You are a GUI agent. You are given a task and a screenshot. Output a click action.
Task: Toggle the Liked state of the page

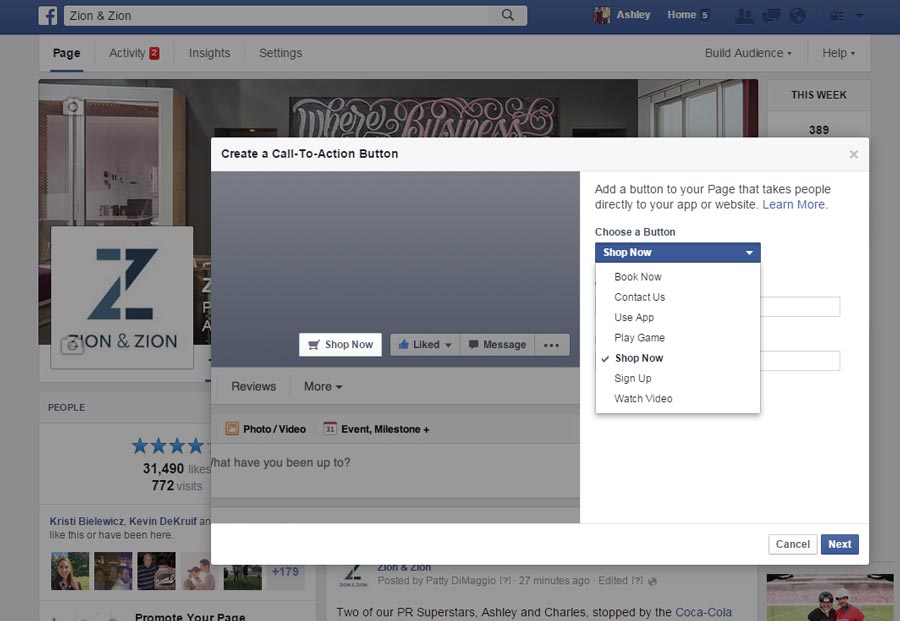[424, 344]
